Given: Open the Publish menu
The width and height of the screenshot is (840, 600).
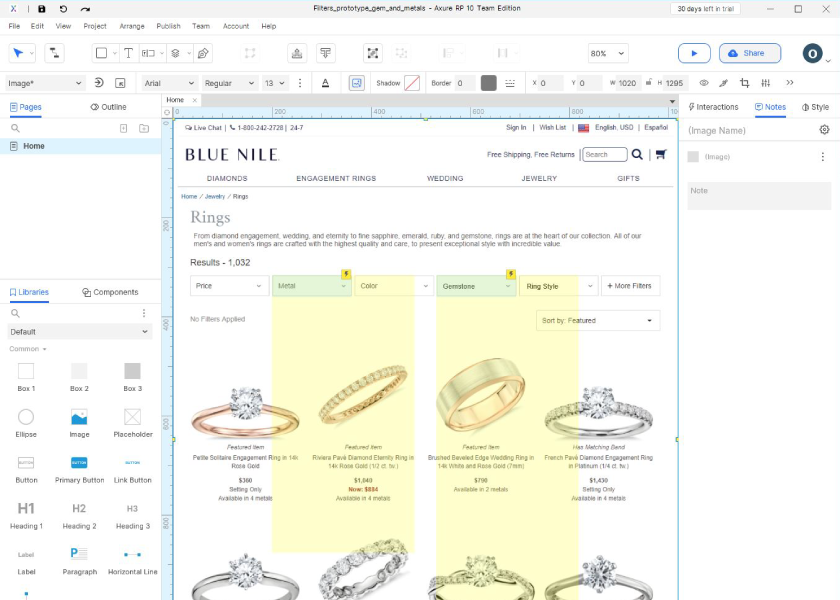Looking at the screenshot, I should (x=168, y=26).
